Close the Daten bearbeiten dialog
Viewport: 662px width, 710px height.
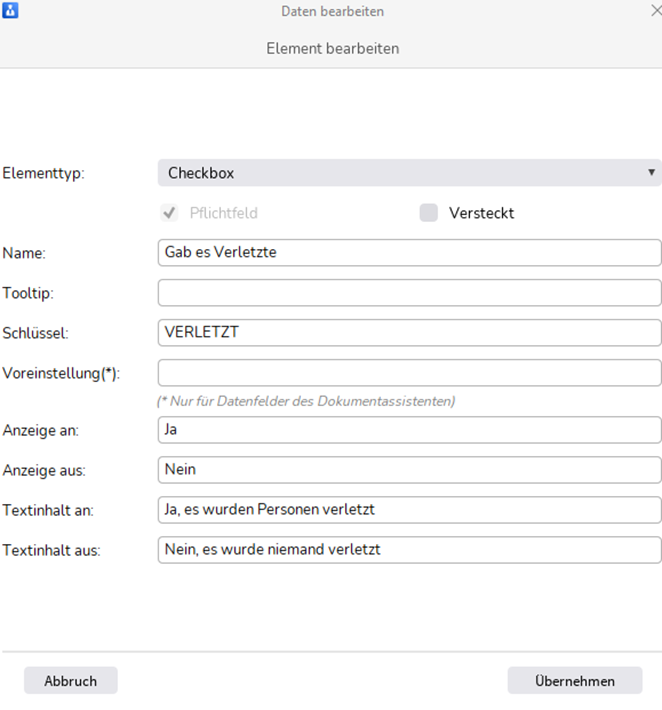coord(656,10)
